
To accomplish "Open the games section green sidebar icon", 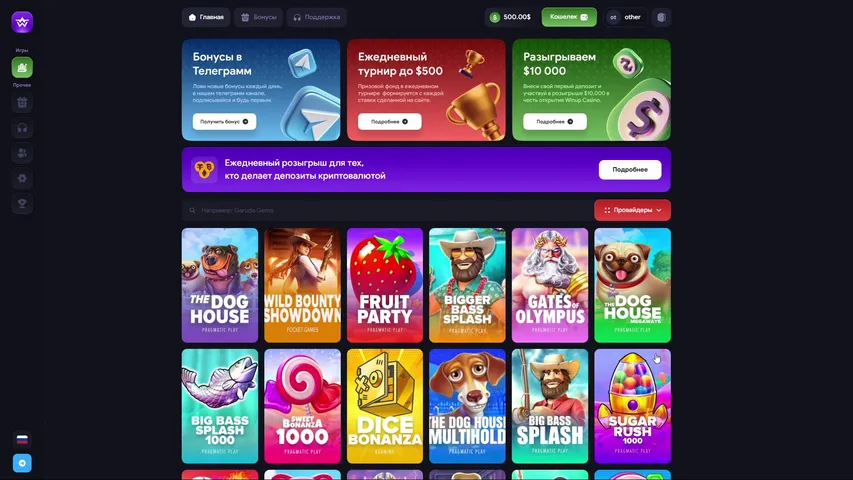I will click(22, 67).
